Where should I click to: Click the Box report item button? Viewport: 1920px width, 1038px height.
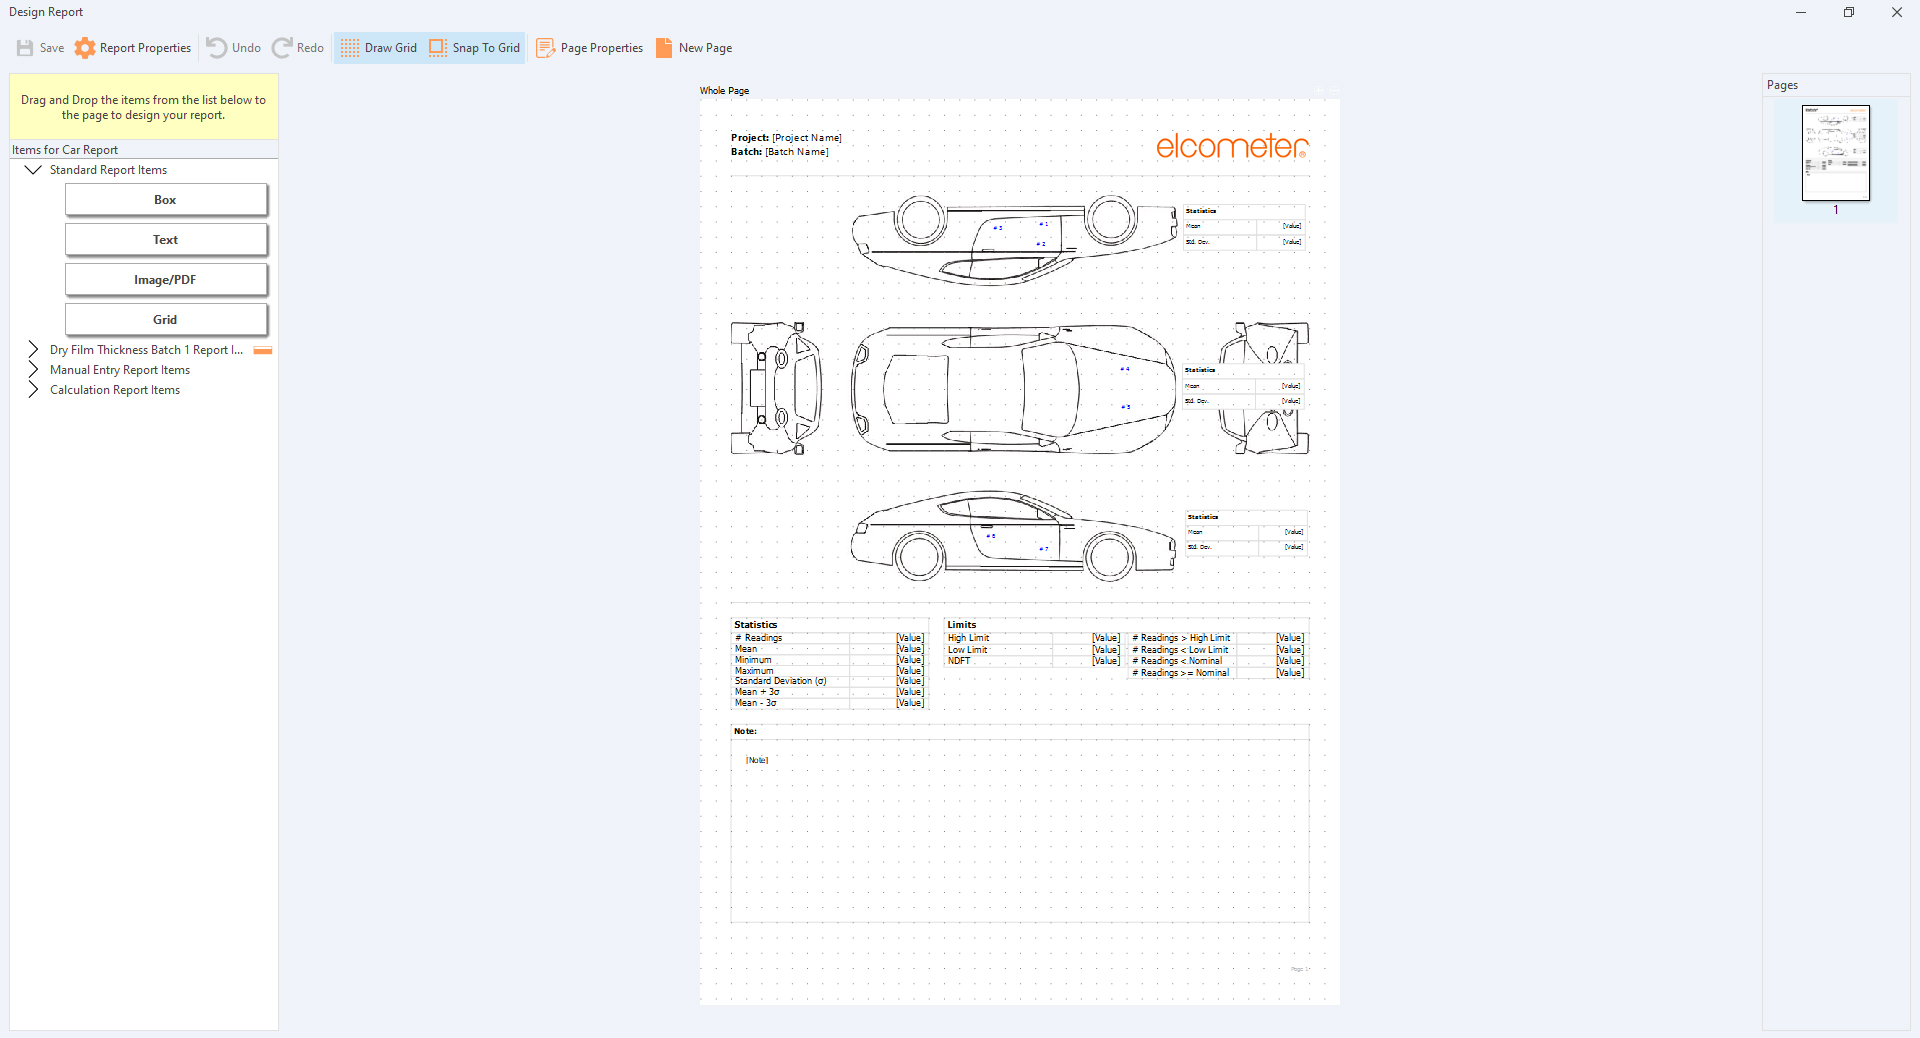point(166,200)
